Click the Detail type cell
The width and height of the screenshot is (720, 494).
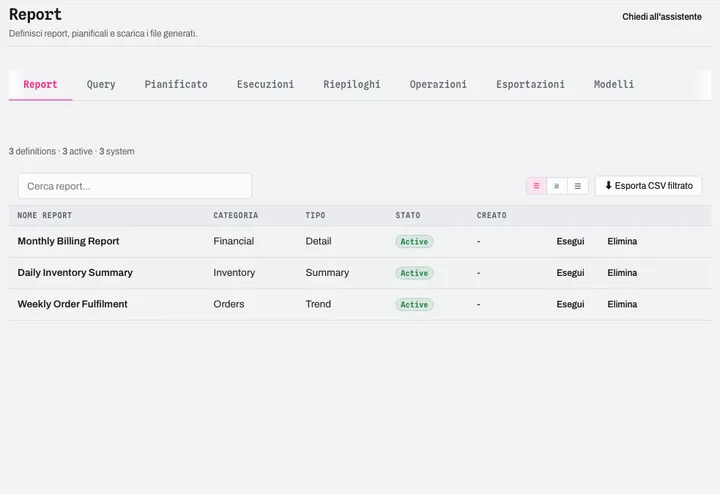[x=318, y=241]
